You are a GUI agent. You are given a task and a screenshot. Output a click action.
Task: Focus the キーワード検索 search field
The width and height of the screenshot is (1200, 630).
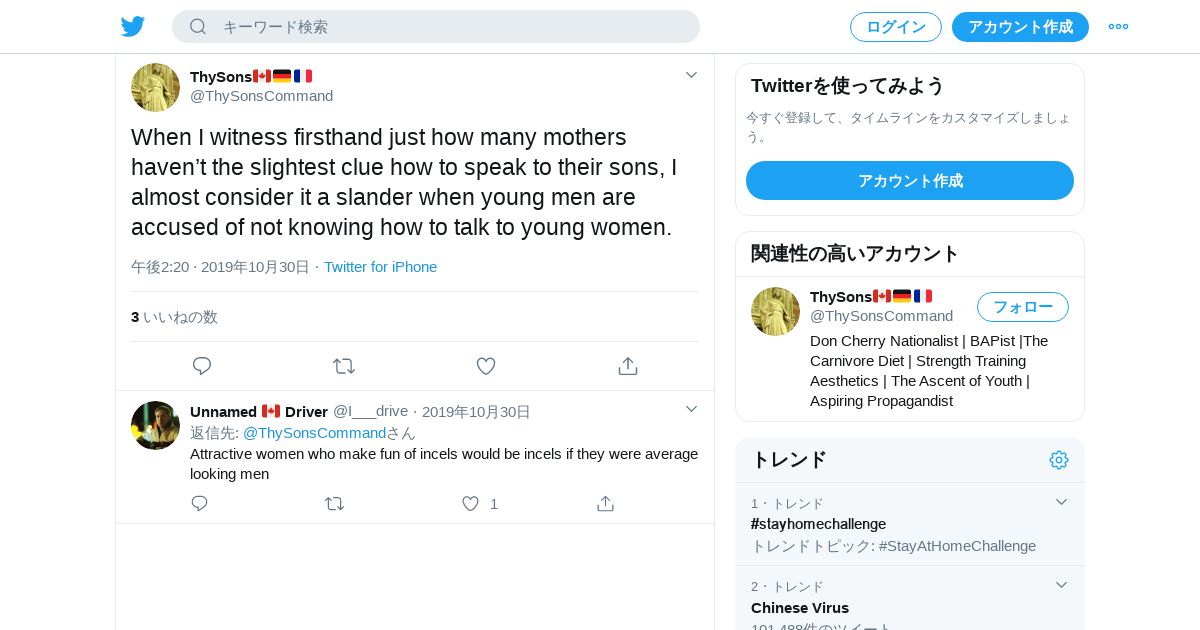click(450, 27)
